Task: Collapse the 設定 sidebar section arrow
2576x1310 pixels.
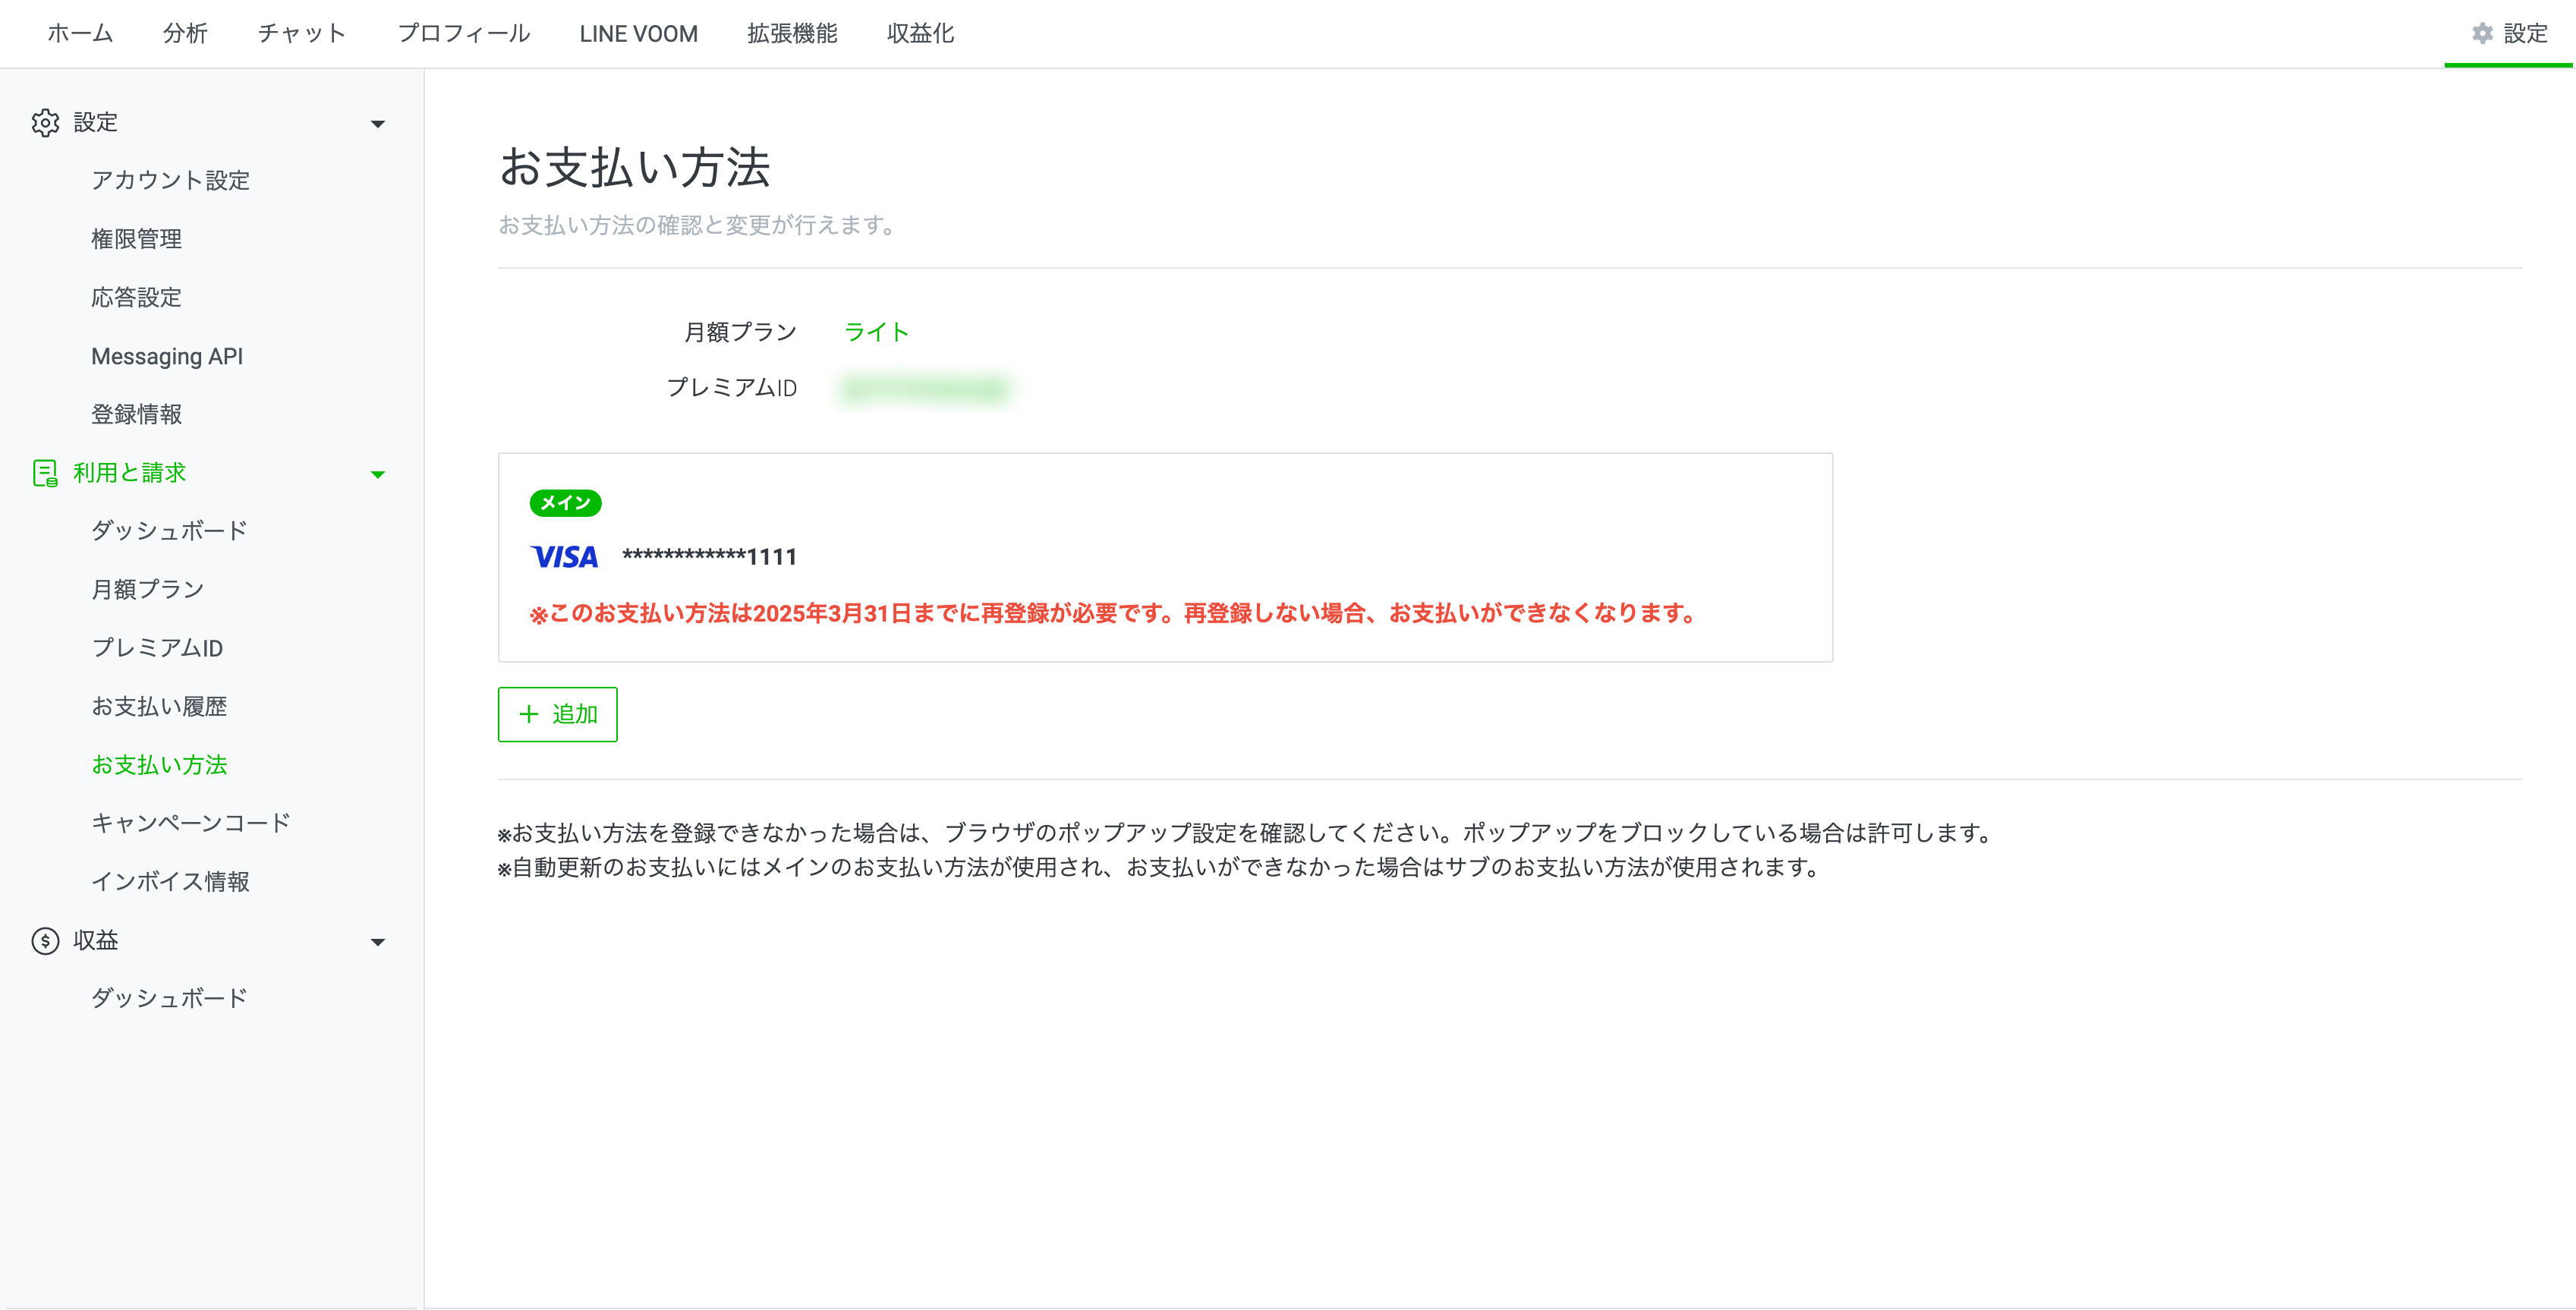Action: tap(378, 124)
